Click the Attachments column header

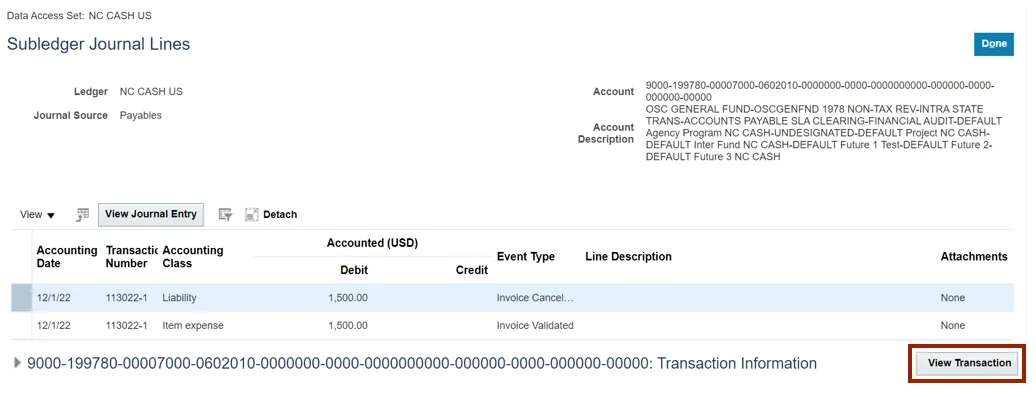pos(974,256)
